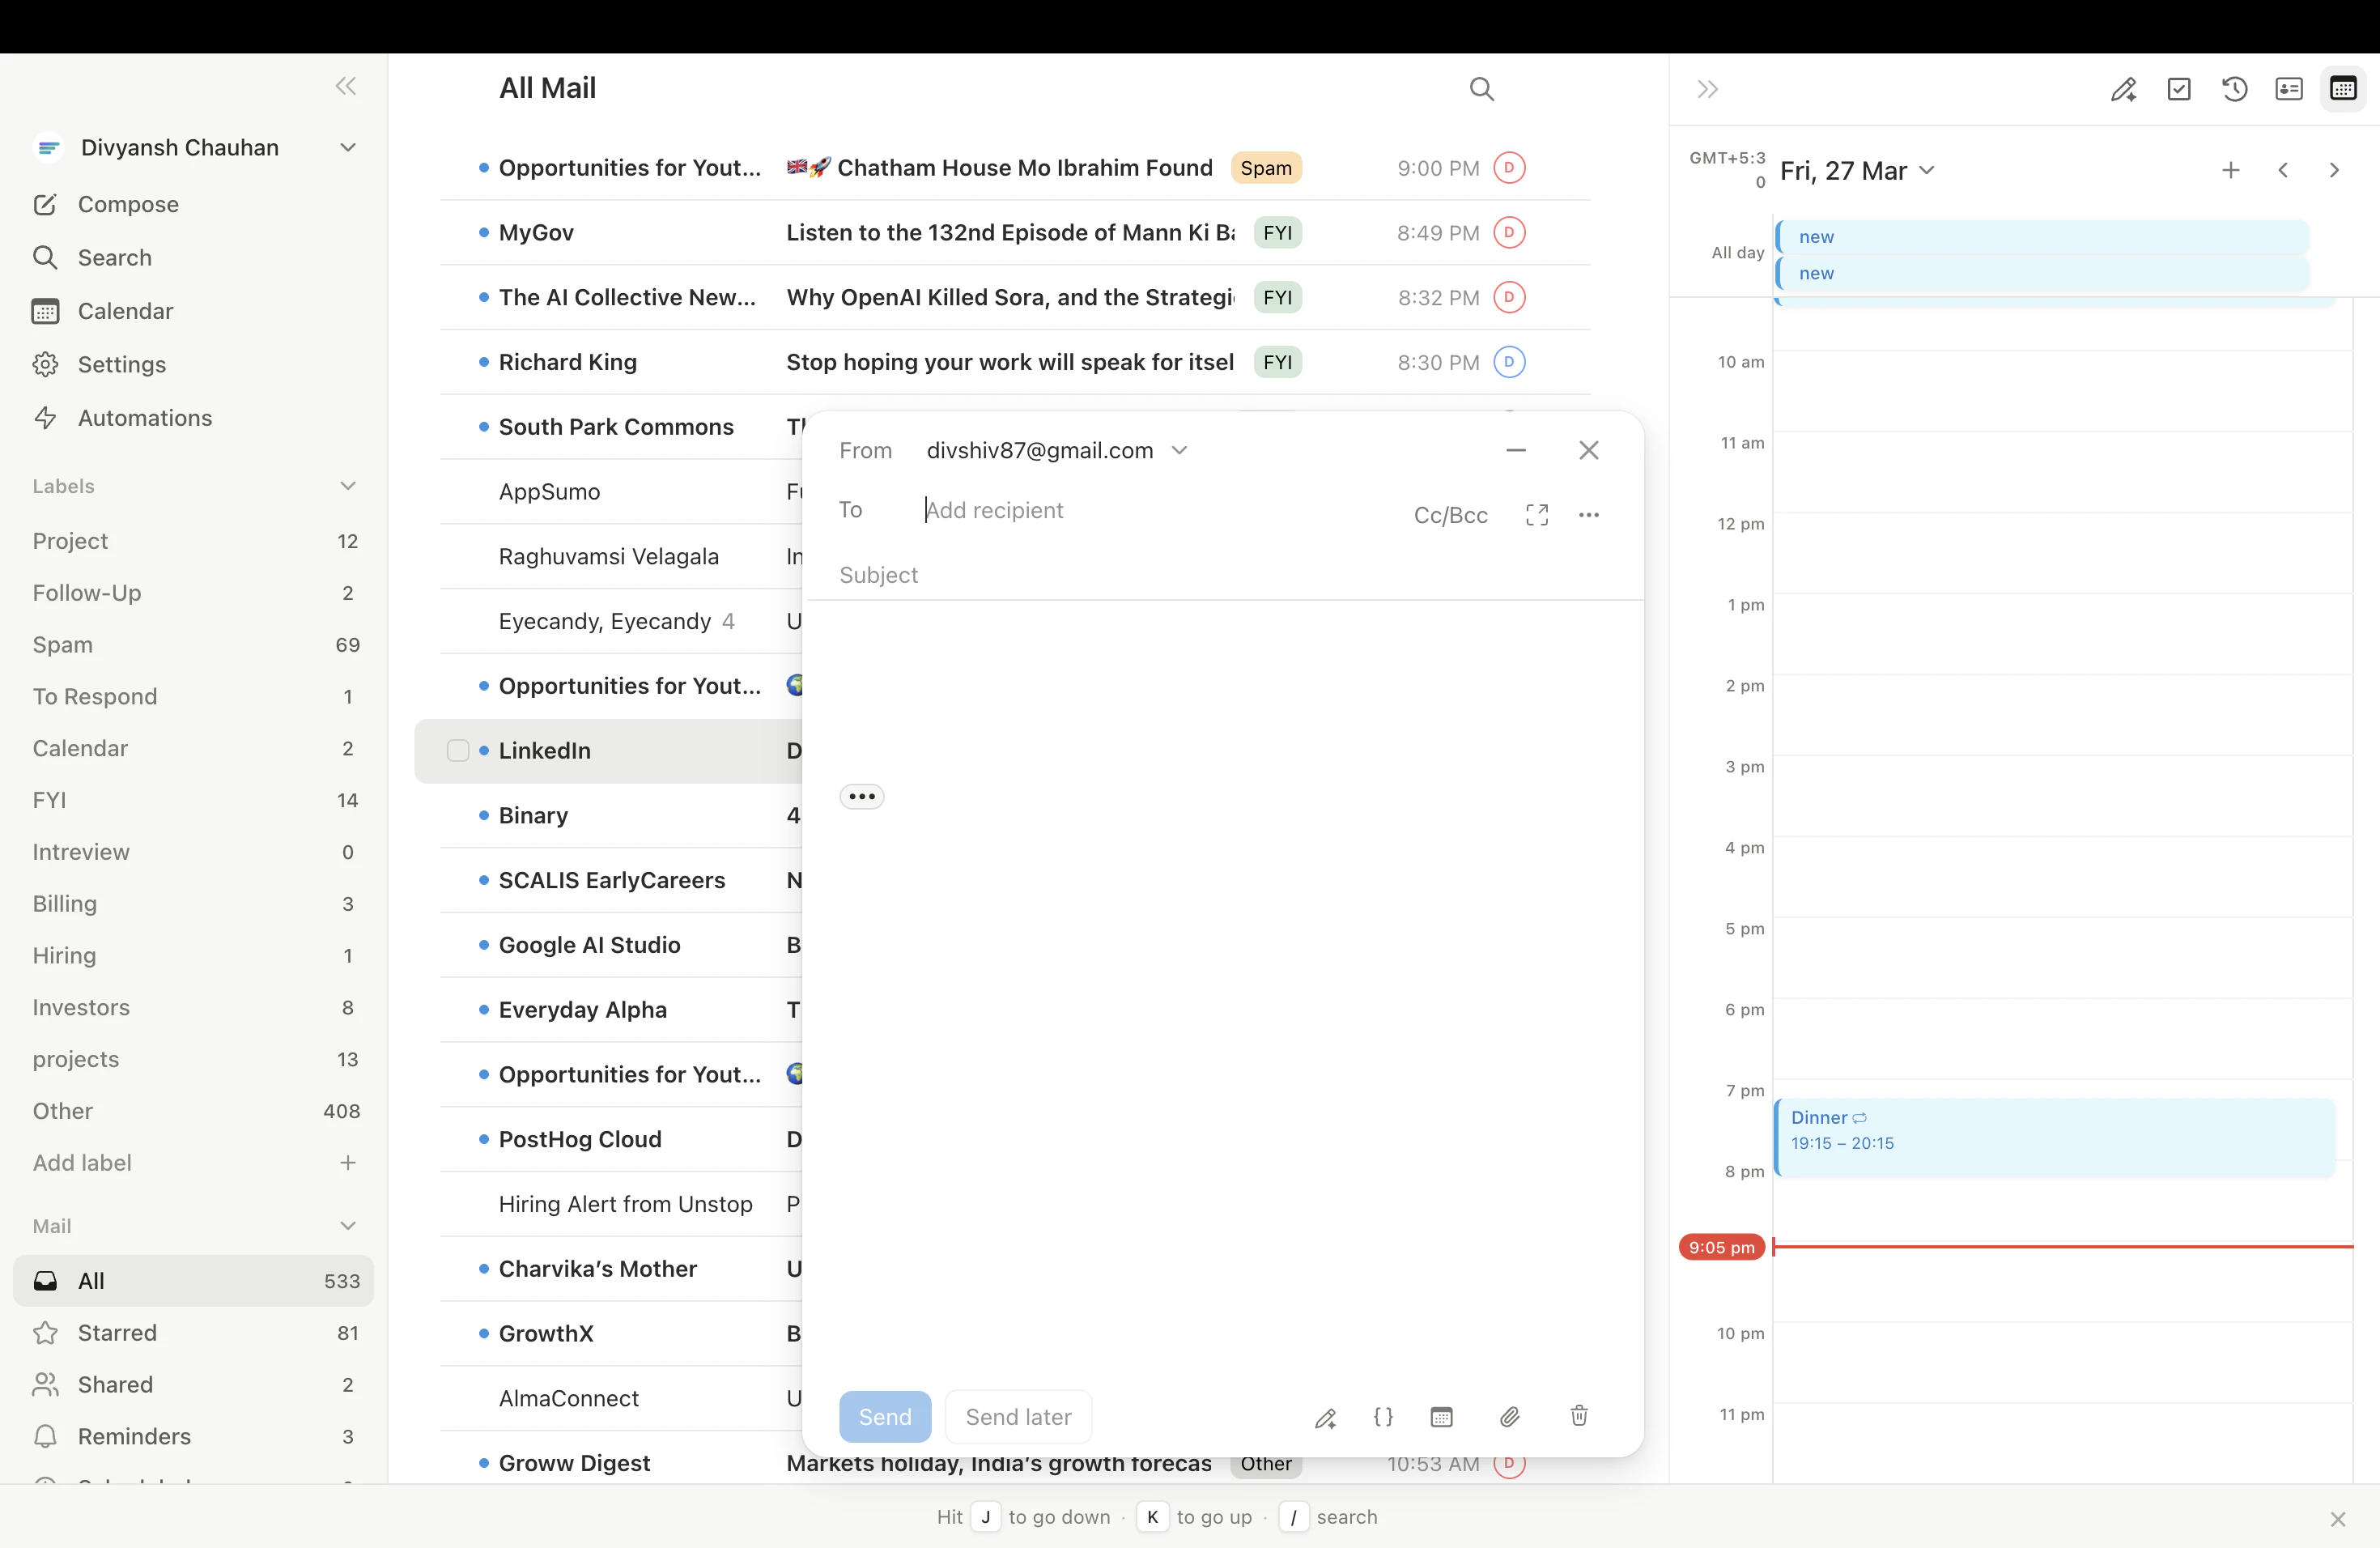Open the history panel at top right
This screenshot has height=1548, width=2380.
[x=2235, y=89]
